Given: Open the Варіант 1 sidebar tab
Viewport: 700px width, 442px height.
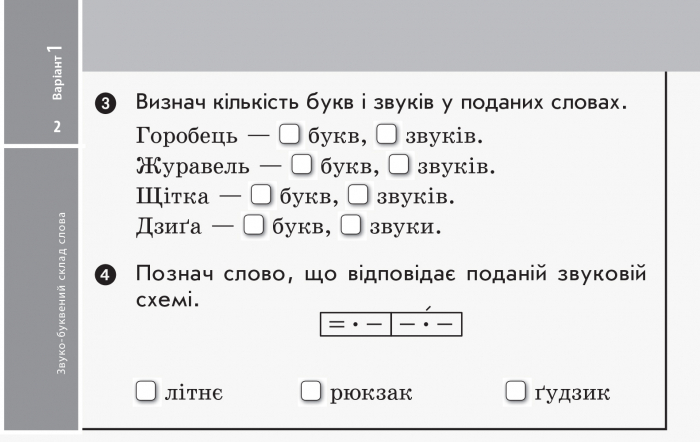Looking at the screenshot, I should [57, 72].
